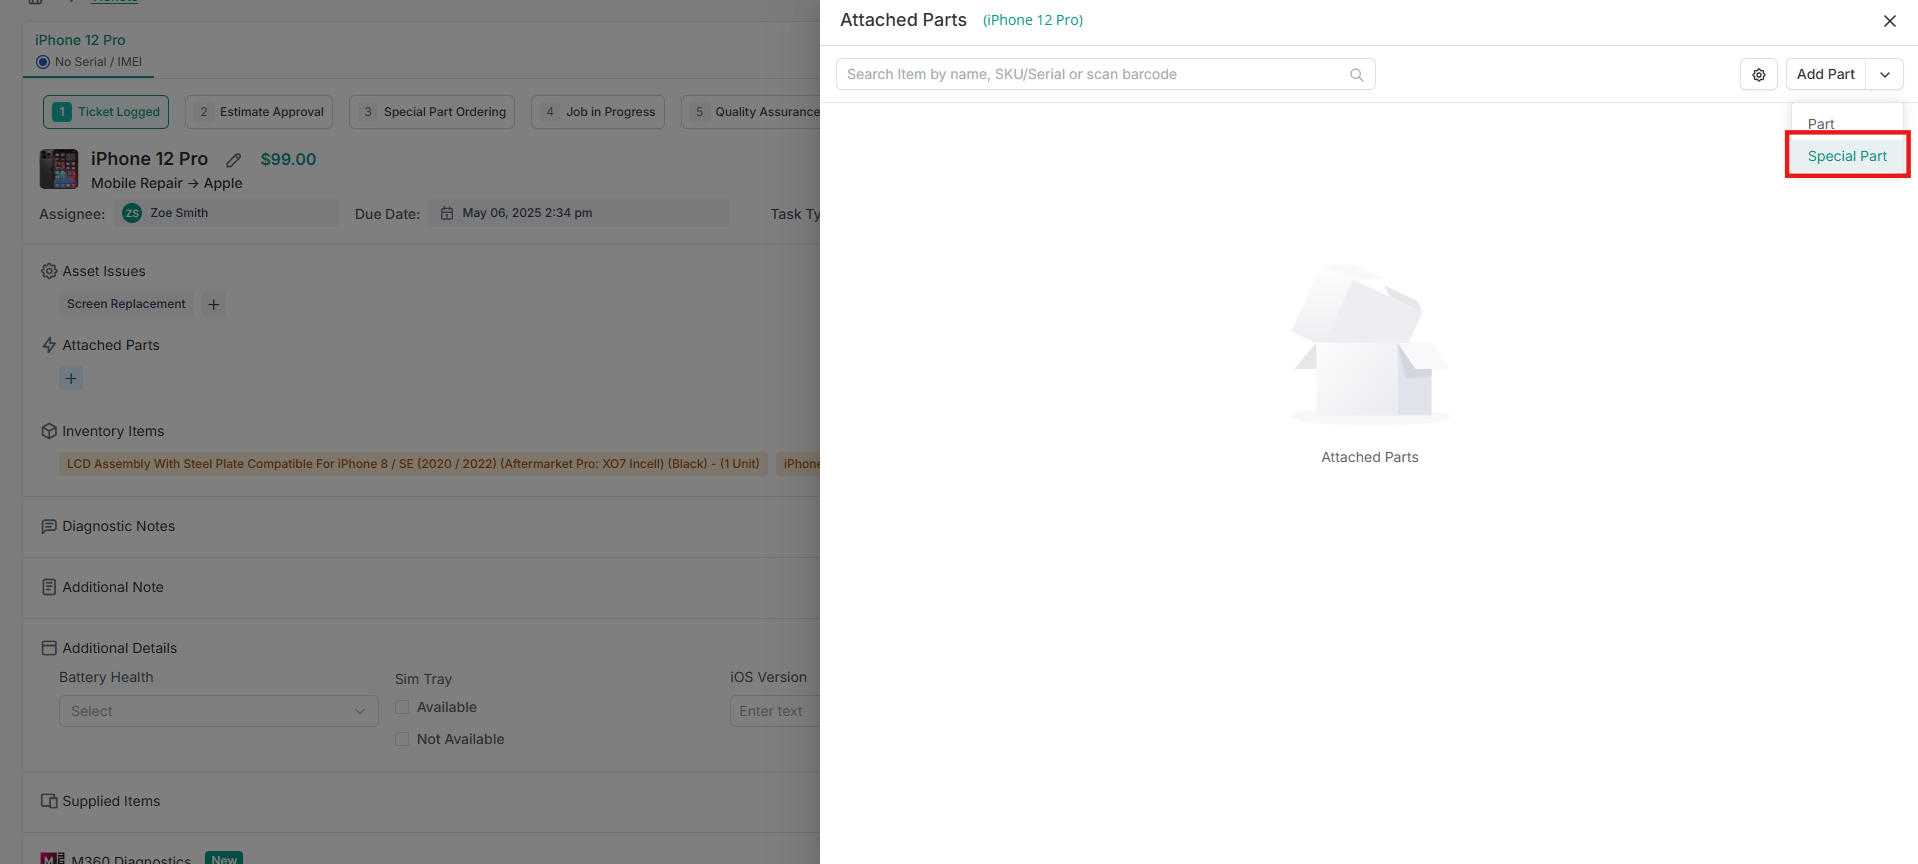Click the Mobile Repair → Apple text

(167, 183)
